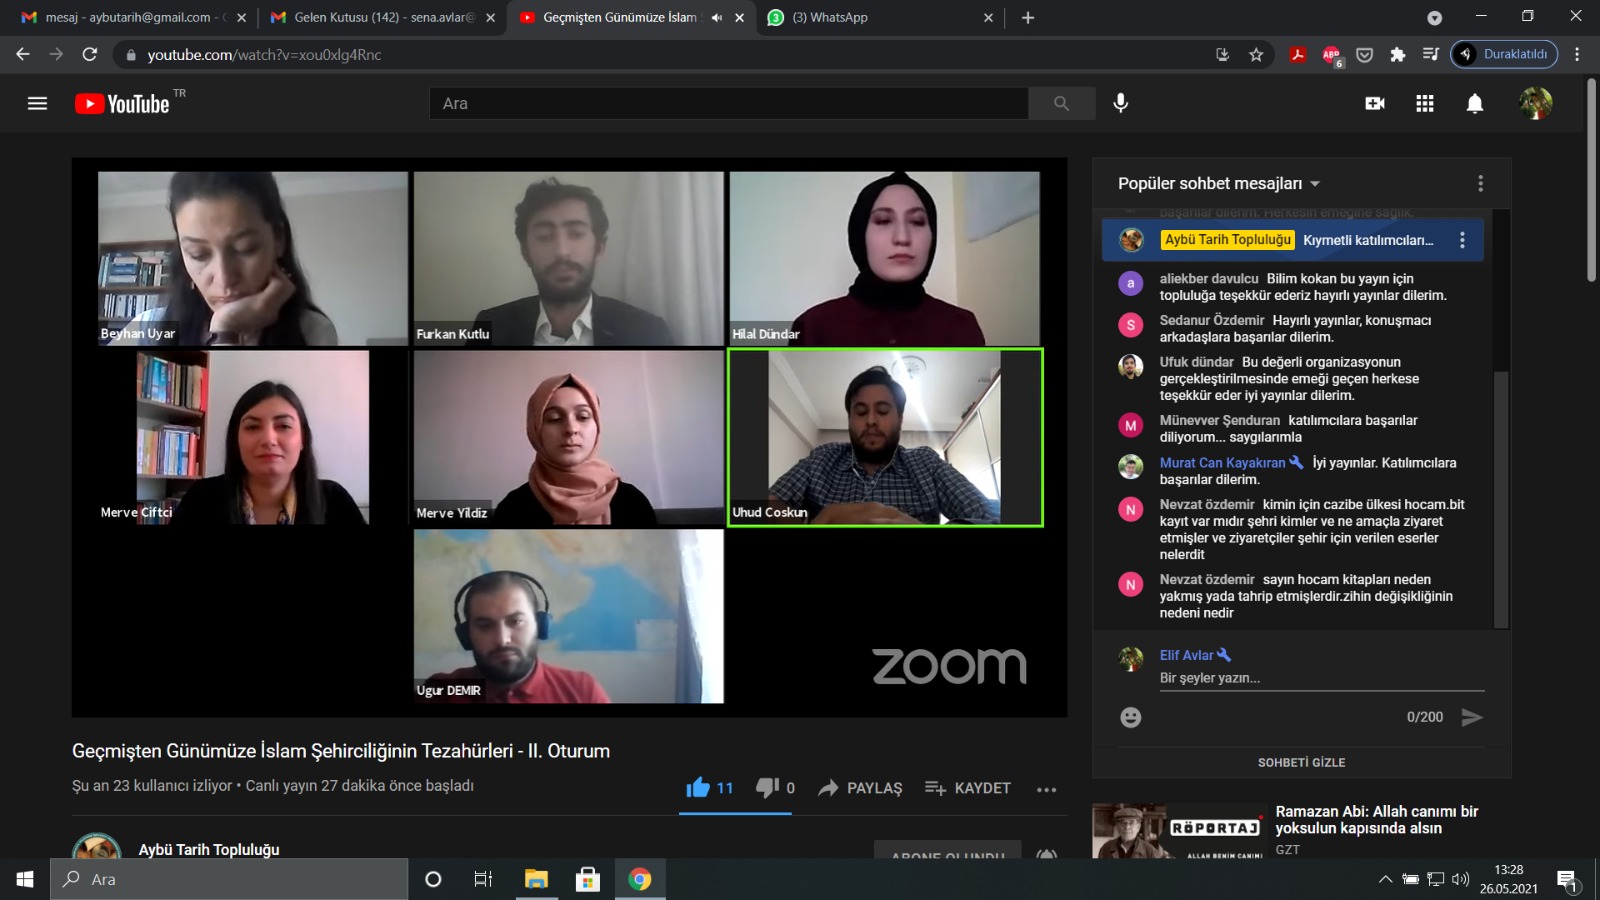Viewport: 1600px width, 900px height.
Task: Click the search magnifier button
Action: click(1061, 103)
